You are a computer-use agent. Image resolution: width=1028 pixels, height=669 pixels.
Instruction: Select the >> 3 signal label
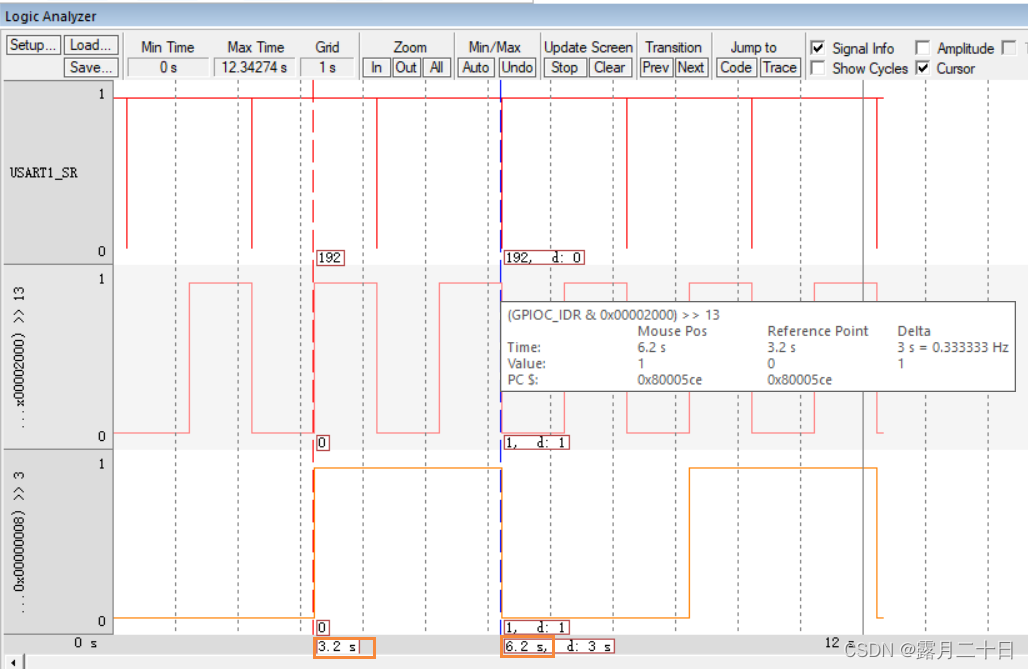[x=19, y=542]
